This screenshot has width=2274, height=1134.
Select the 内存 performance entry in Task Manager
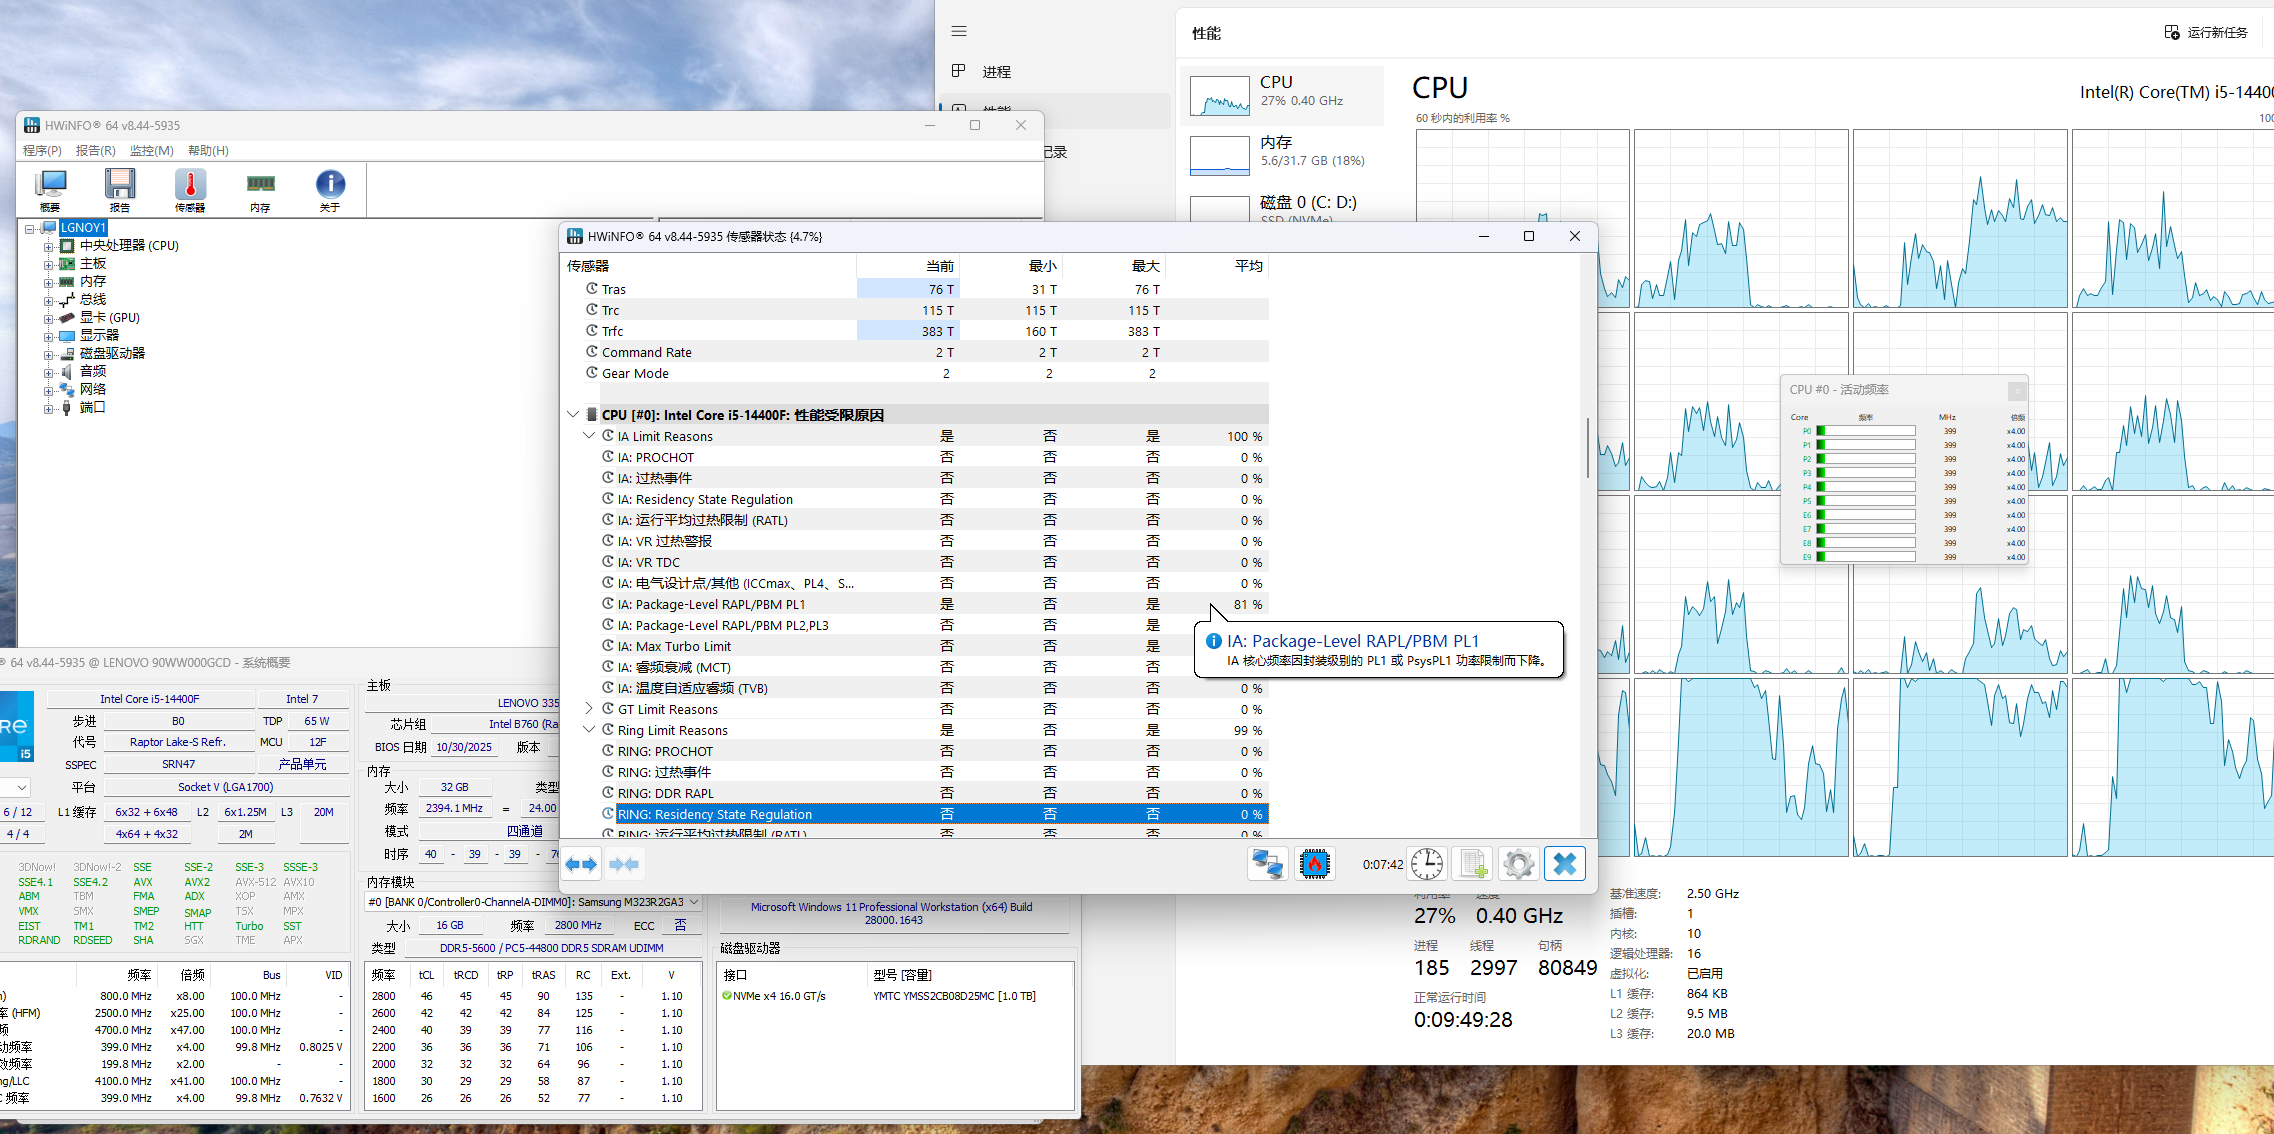(1283, 152)
